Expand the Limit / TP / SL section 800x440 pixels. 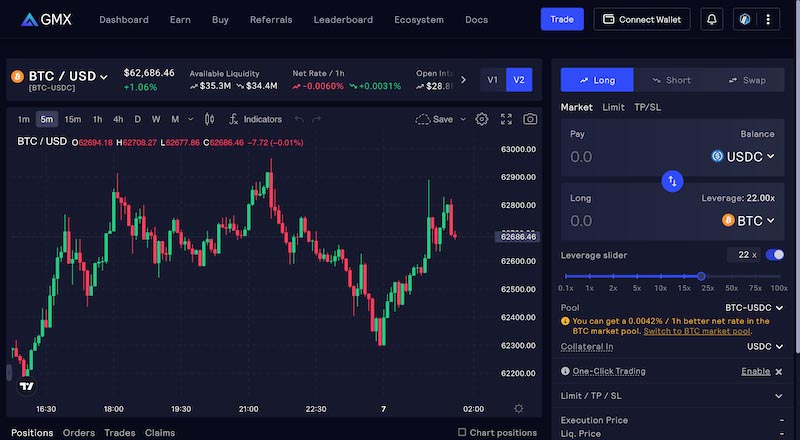pyautogui.click(x=672, y=396)
